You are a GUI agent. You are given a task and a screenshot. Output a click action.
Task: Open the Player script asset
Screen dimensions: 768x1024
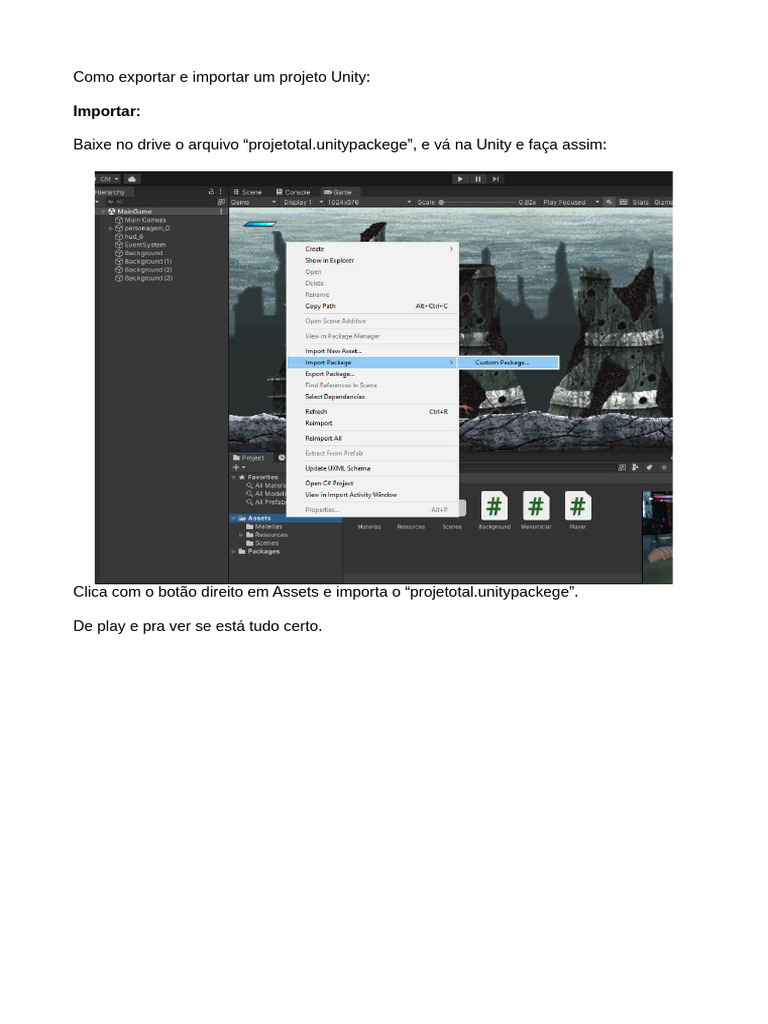578,510
